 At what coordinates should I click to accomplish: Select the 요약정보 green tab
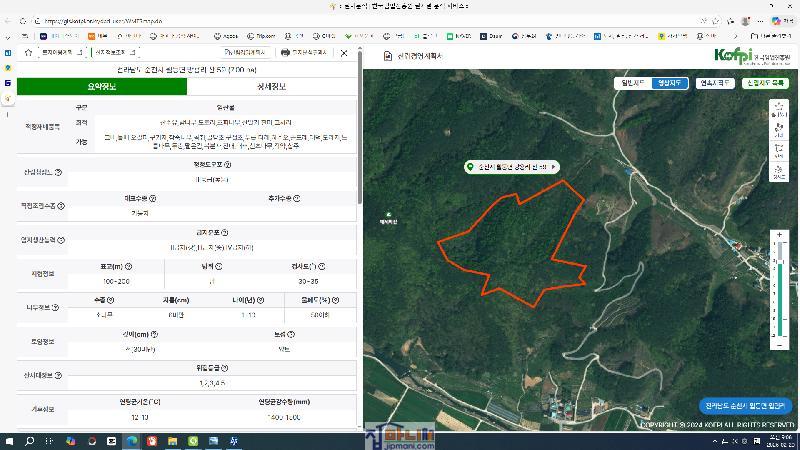pyautogui.click(x=102, y=87)
